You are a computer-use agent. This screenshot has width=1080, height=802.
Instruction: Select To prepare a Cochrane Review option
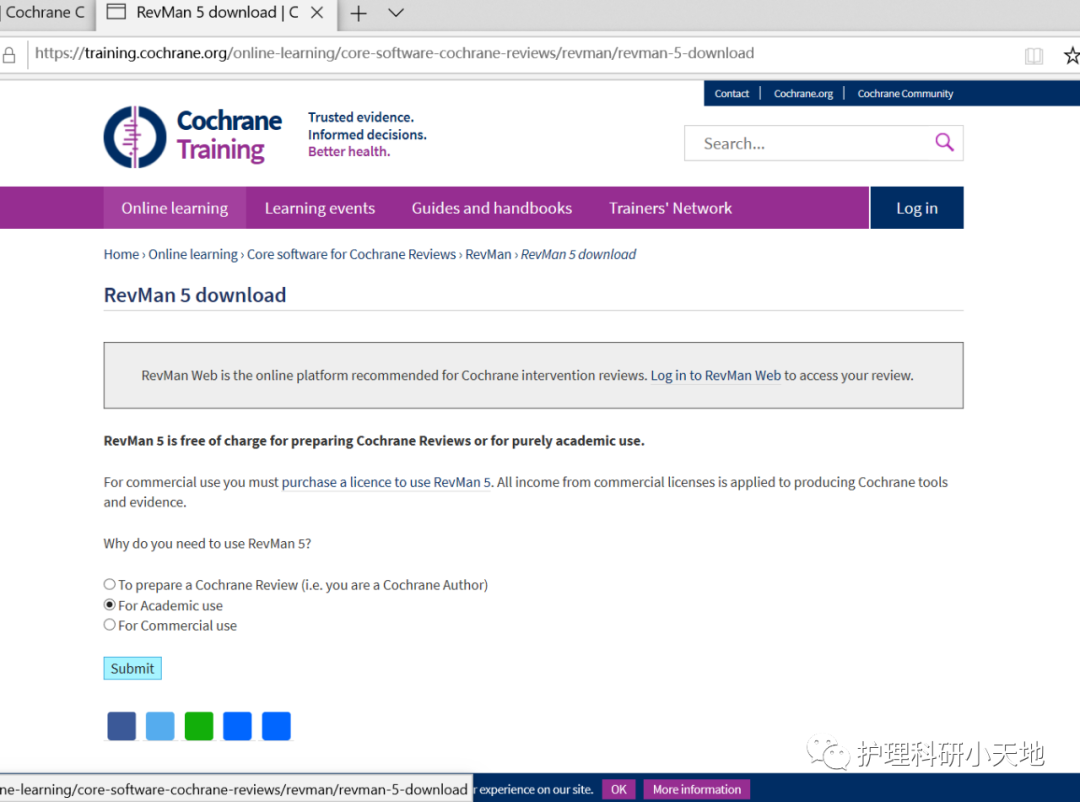click(x=110, y=584)
